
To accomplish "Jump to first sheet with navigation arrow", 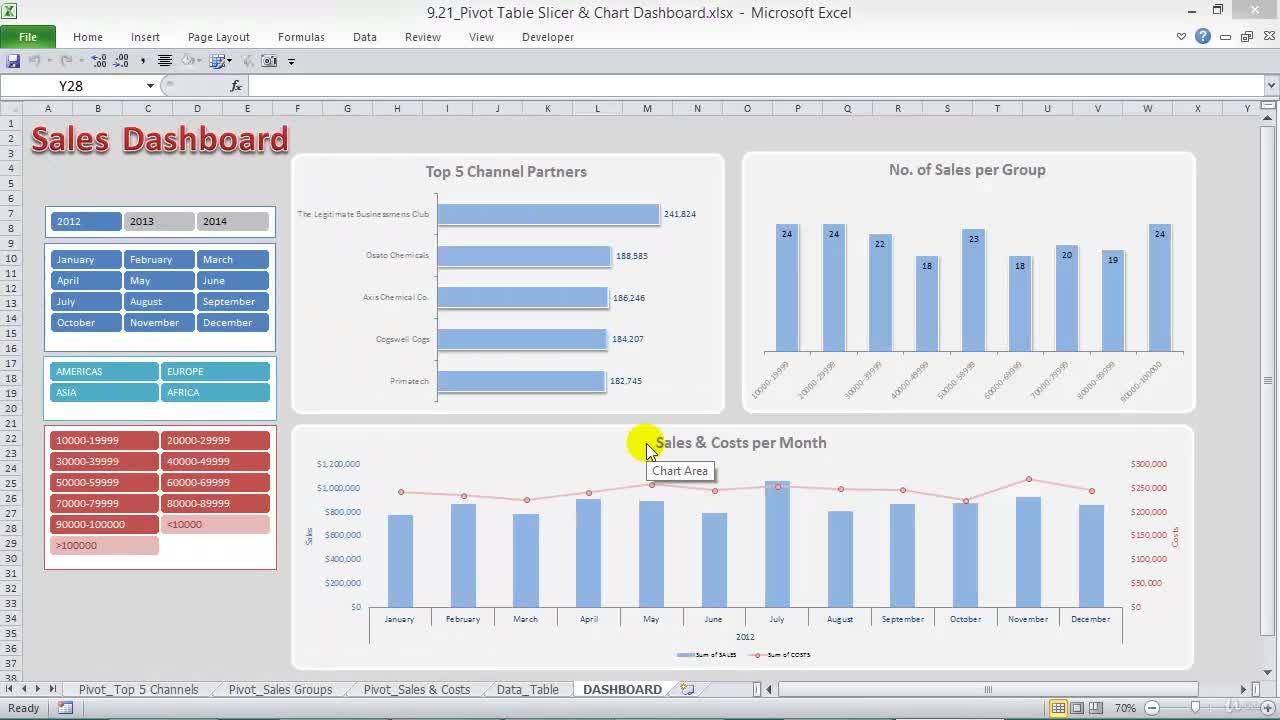I will 10,689.
